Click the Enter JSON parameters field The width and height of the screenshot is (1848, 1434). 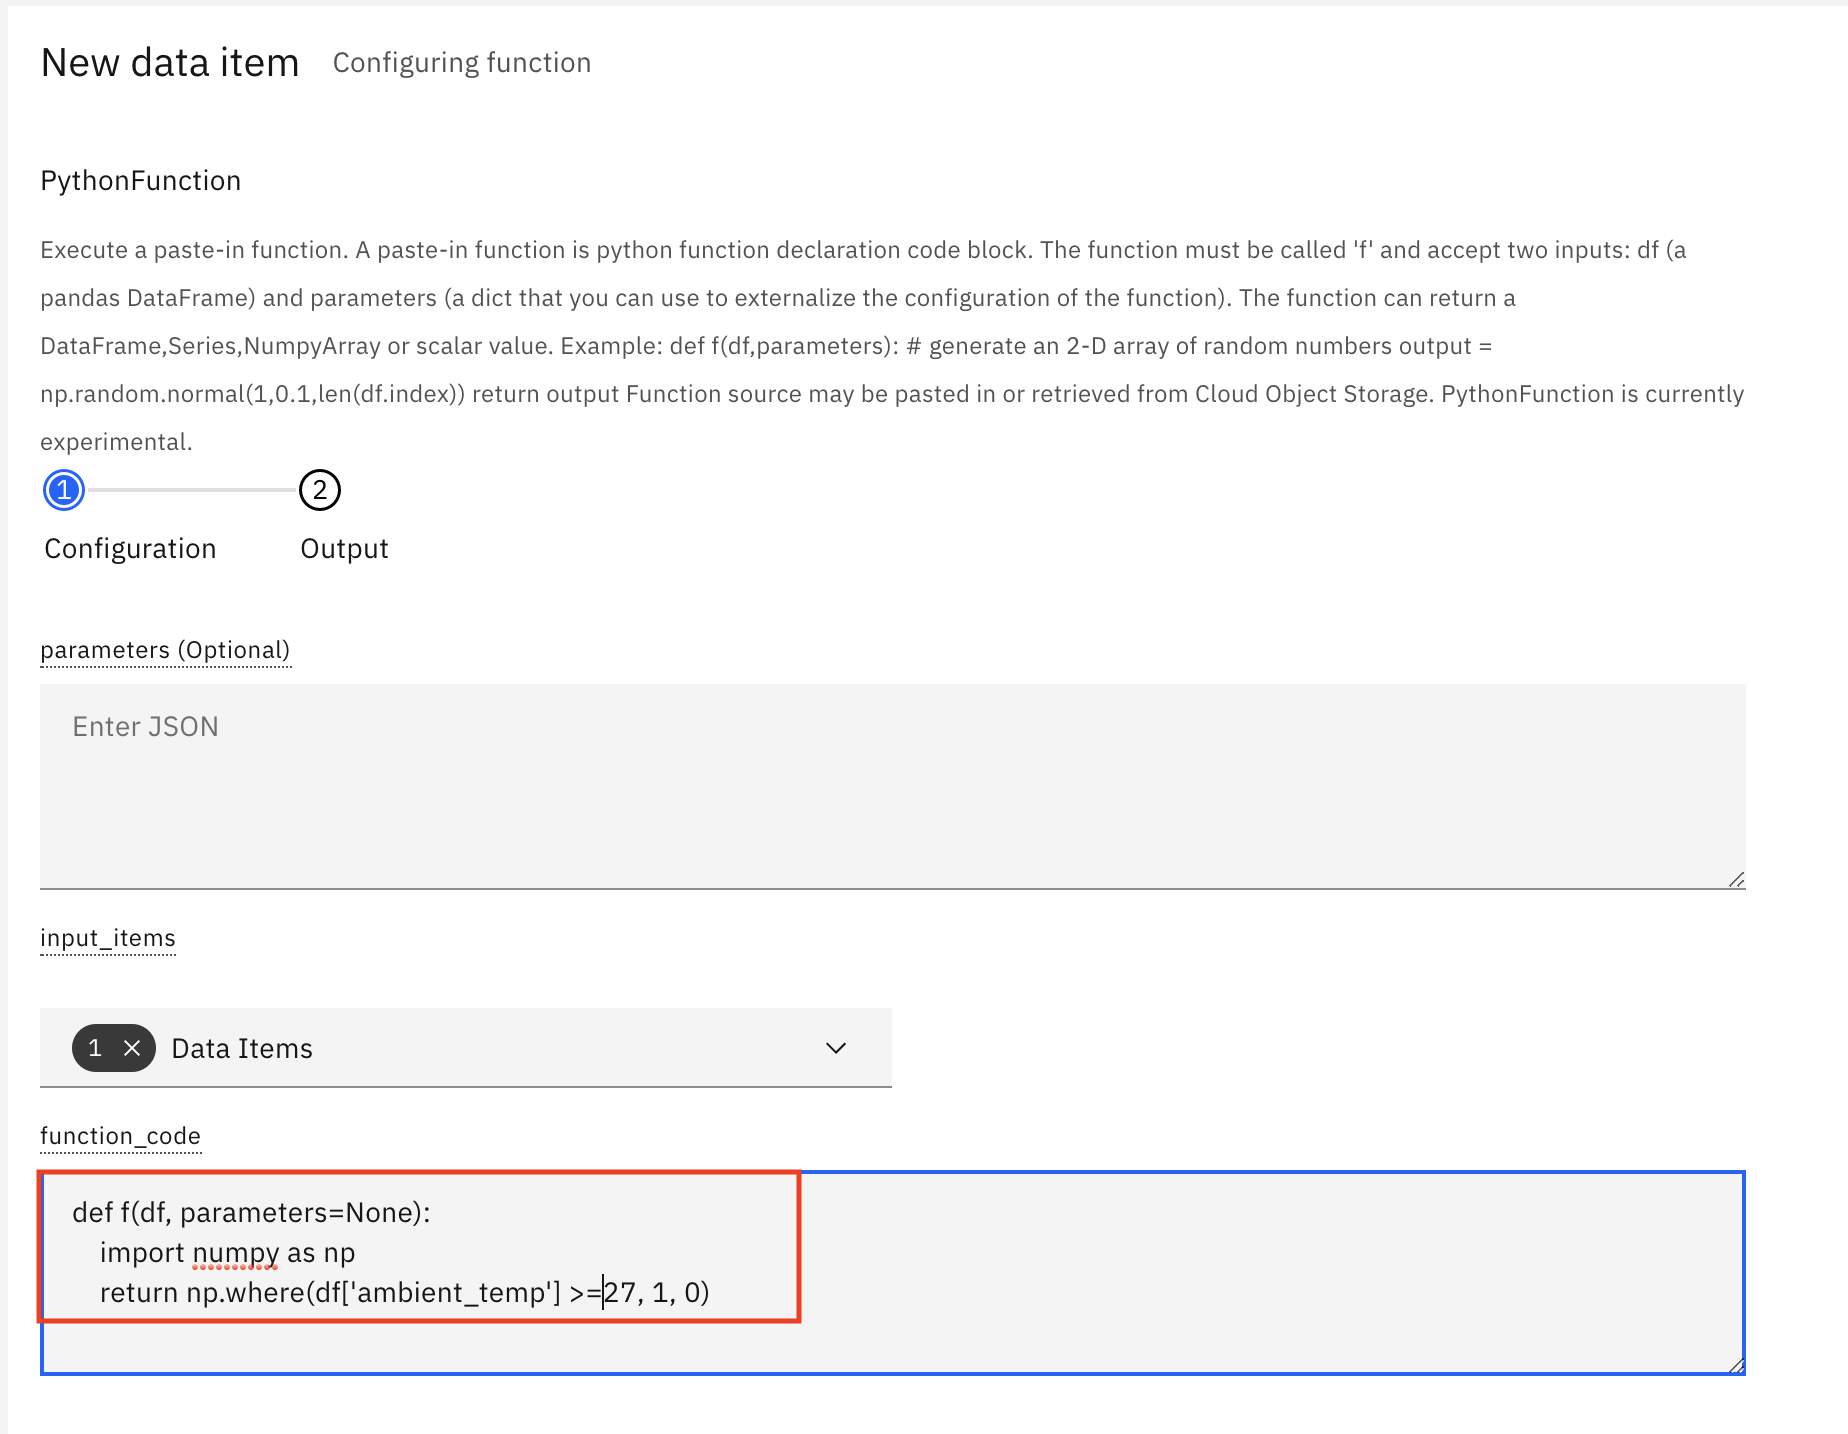pos(893,786)
